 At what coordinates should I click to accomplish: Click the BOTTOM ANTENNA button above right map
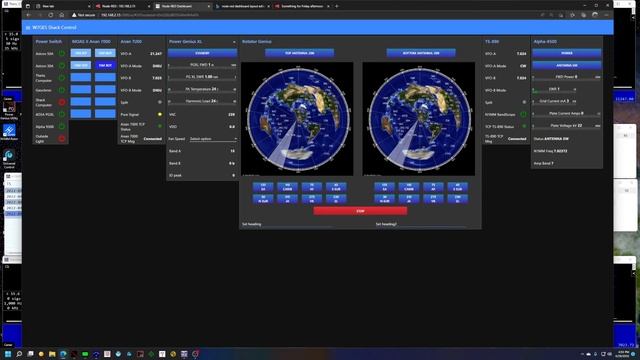pyautogui.click(x=421, y=53)
